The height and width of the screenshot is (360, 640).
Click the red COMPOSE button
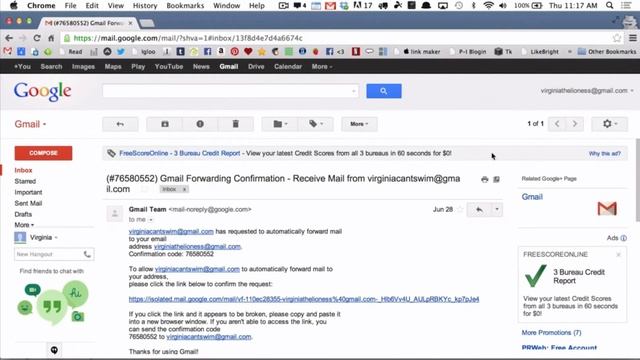tap(43, 153)
